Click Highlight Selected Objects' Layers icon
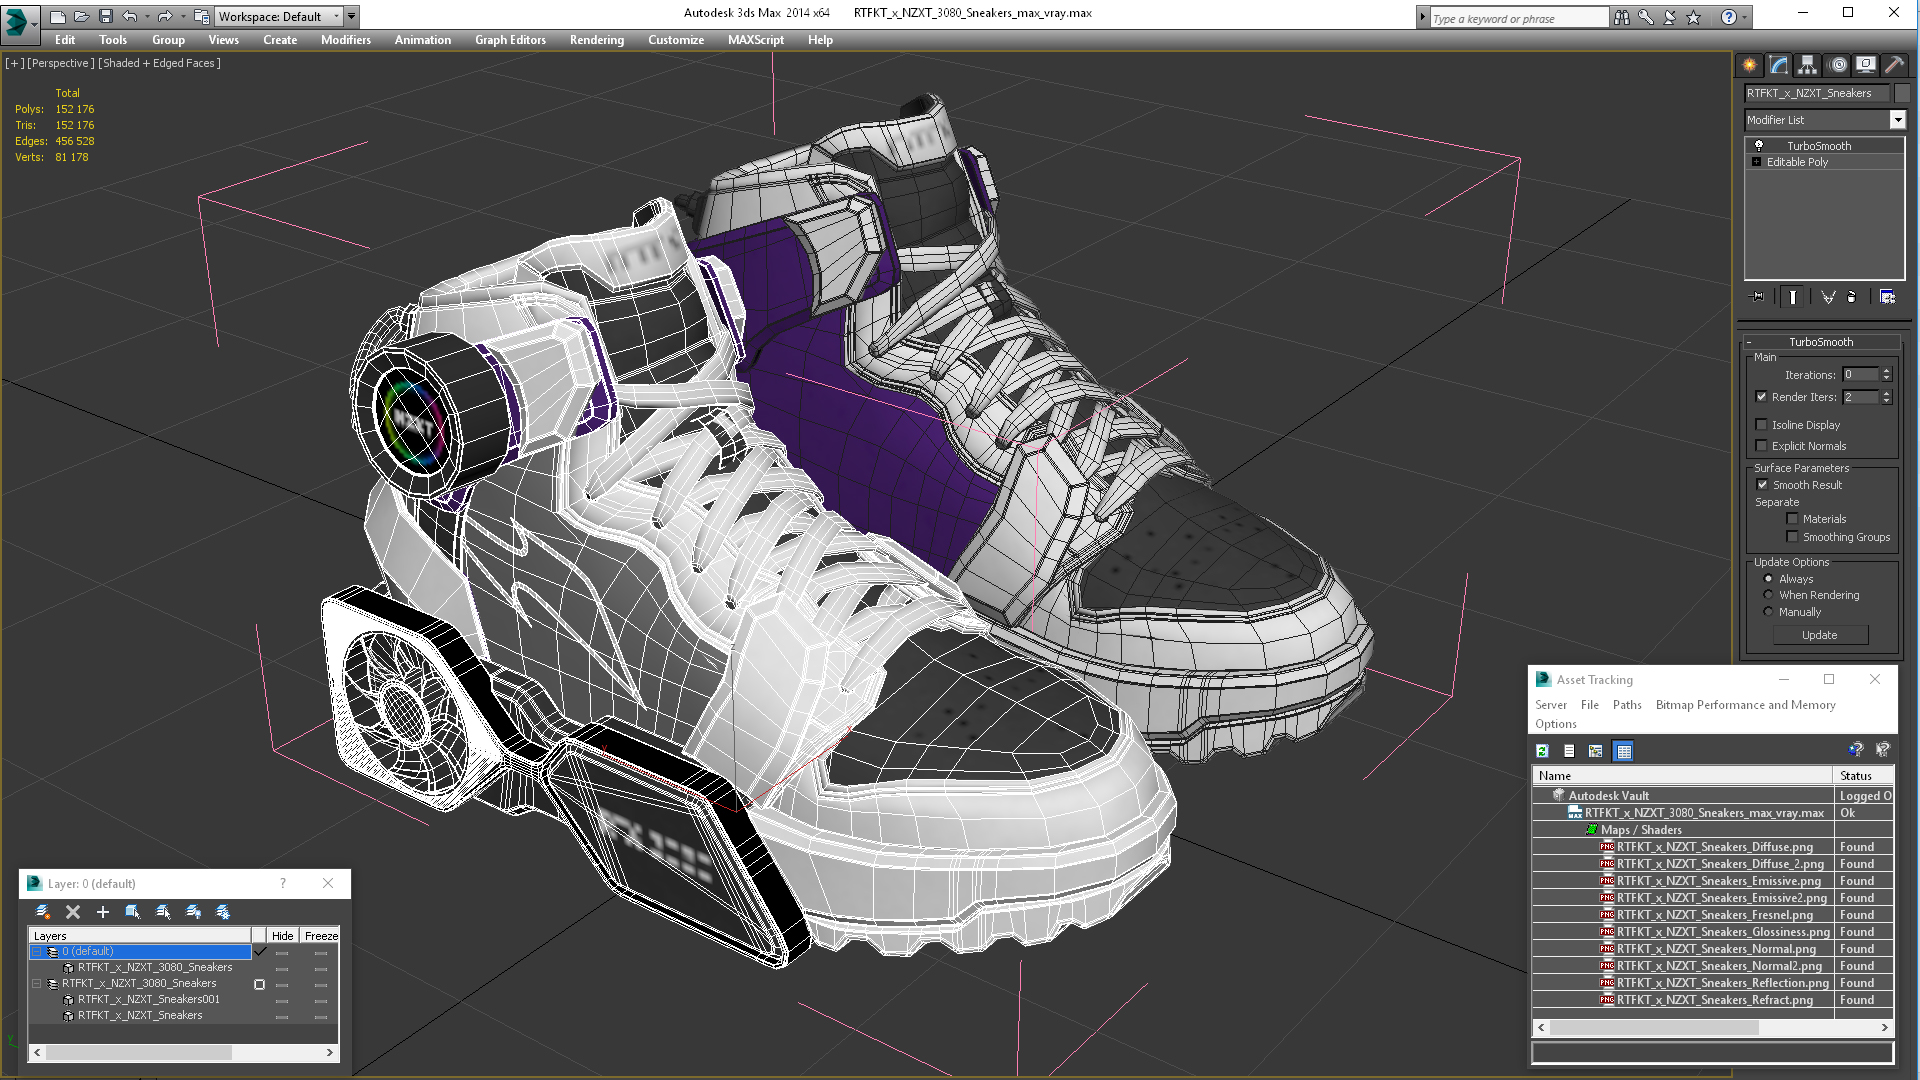The width and height of the screenshot is (1920, 1080). [163, 912]
